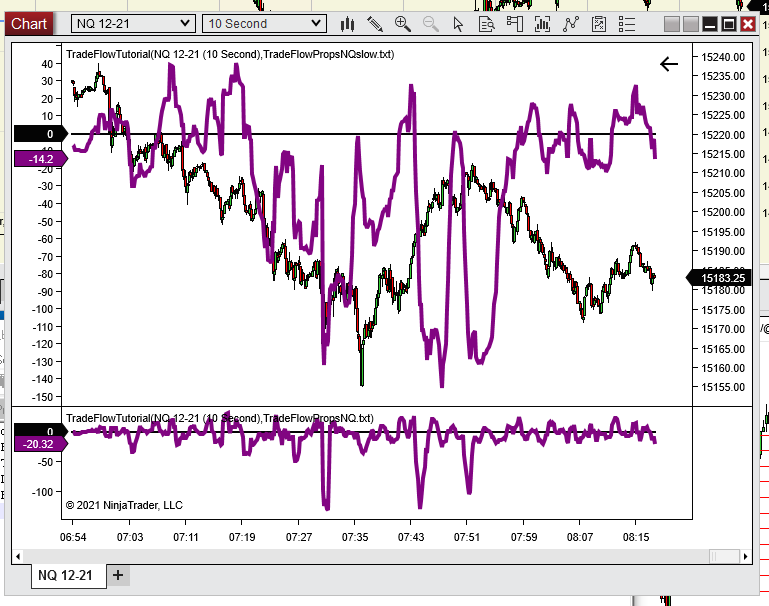This screenshot has width=769, height=606.
Task: Click the 07:35 time axis label
Action: pyautogui.click(x=355, y=537)
